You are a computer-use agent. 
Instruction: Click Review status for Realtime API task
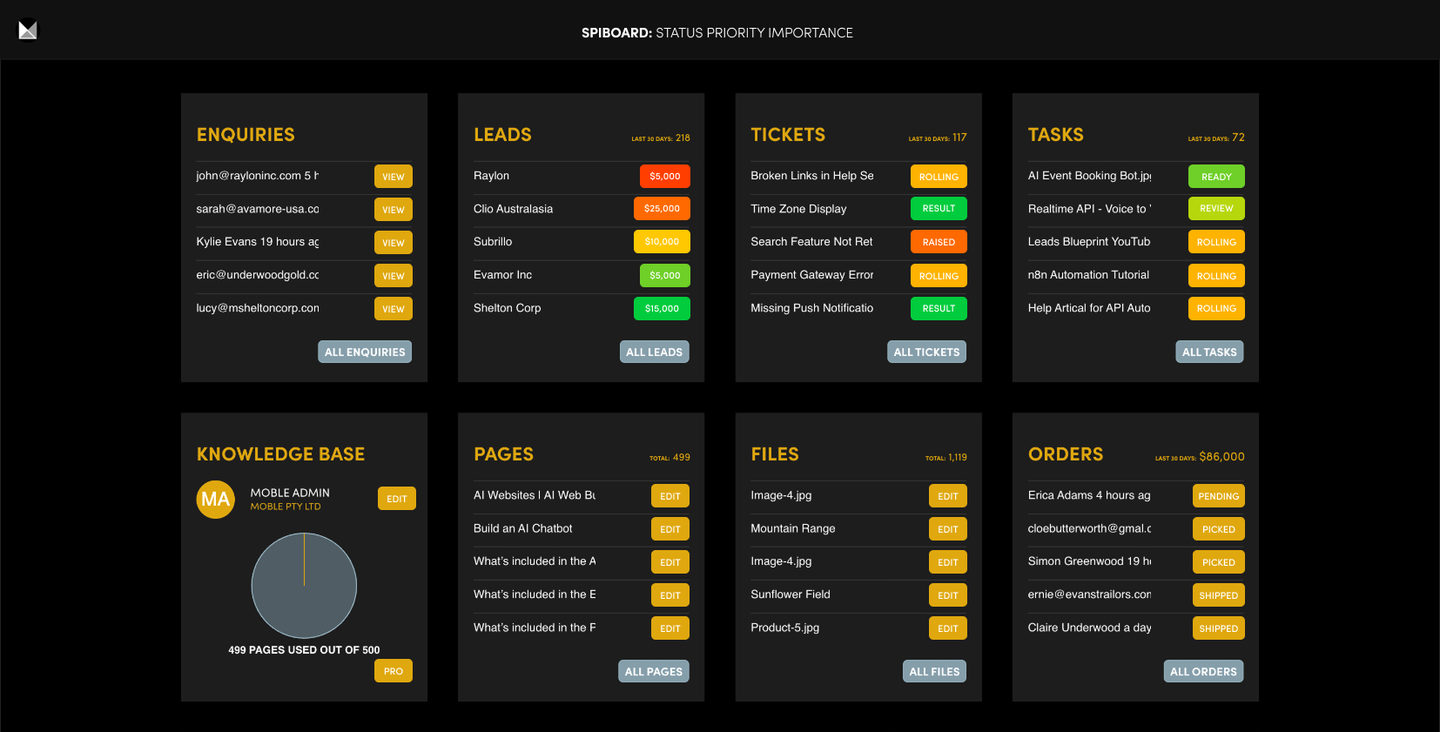pyautogui.click(x=1216, y=209)
